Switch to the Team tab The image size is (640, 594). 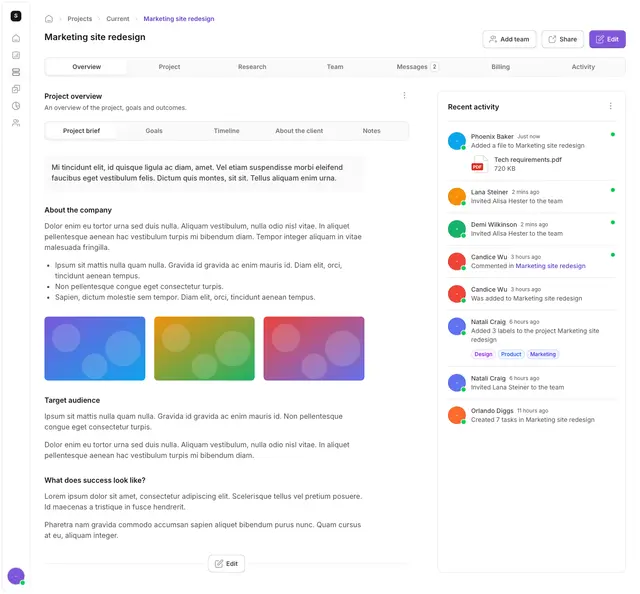[x=335, y=67]
